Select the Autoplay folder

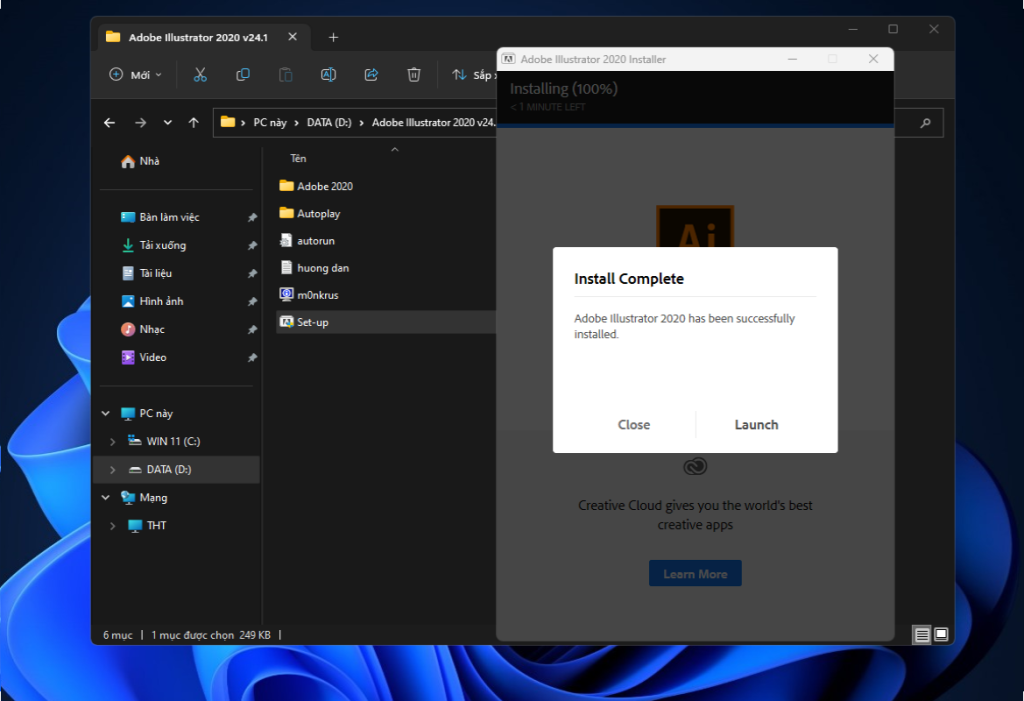310,214
